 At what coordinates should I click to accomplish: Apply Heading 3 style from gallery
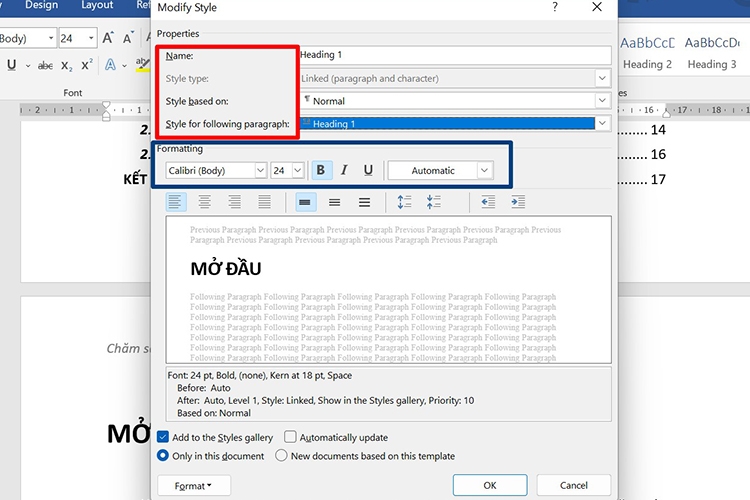pos(712,54)
